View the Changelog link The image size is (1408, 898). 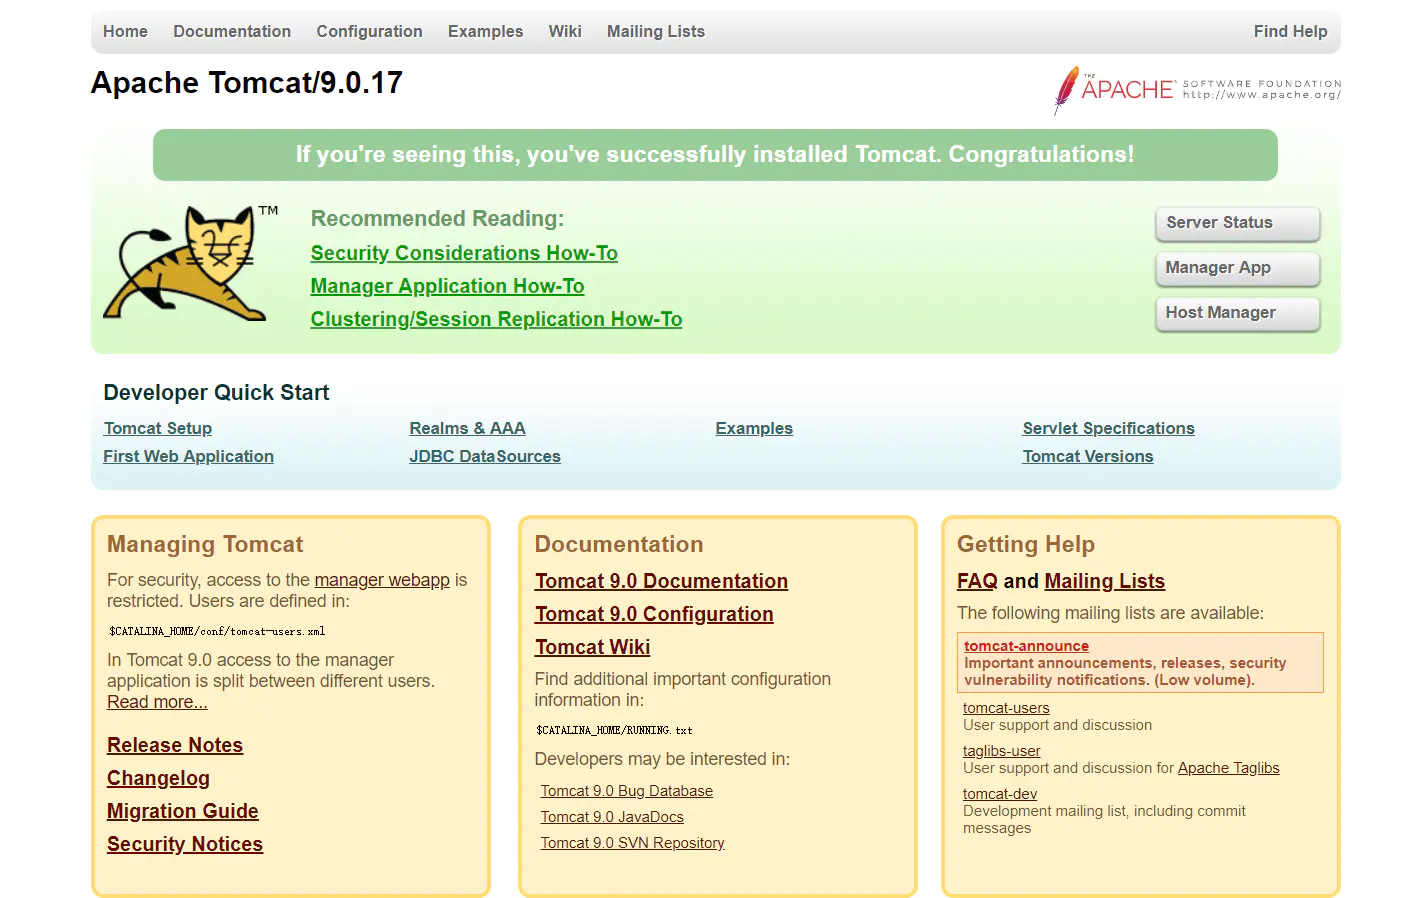158,778
